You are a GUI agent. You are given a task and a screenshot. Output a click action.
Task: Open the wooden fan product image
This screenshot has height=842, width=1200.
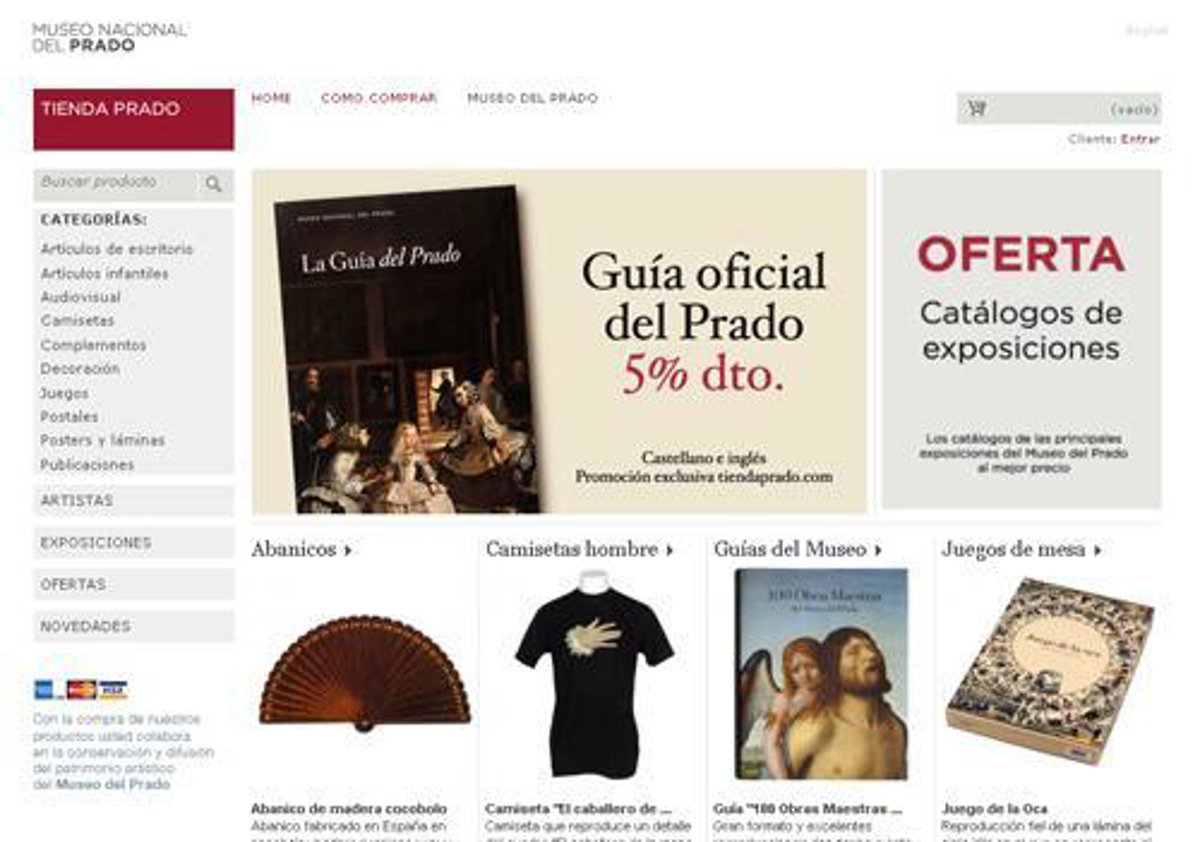[364, 673]
